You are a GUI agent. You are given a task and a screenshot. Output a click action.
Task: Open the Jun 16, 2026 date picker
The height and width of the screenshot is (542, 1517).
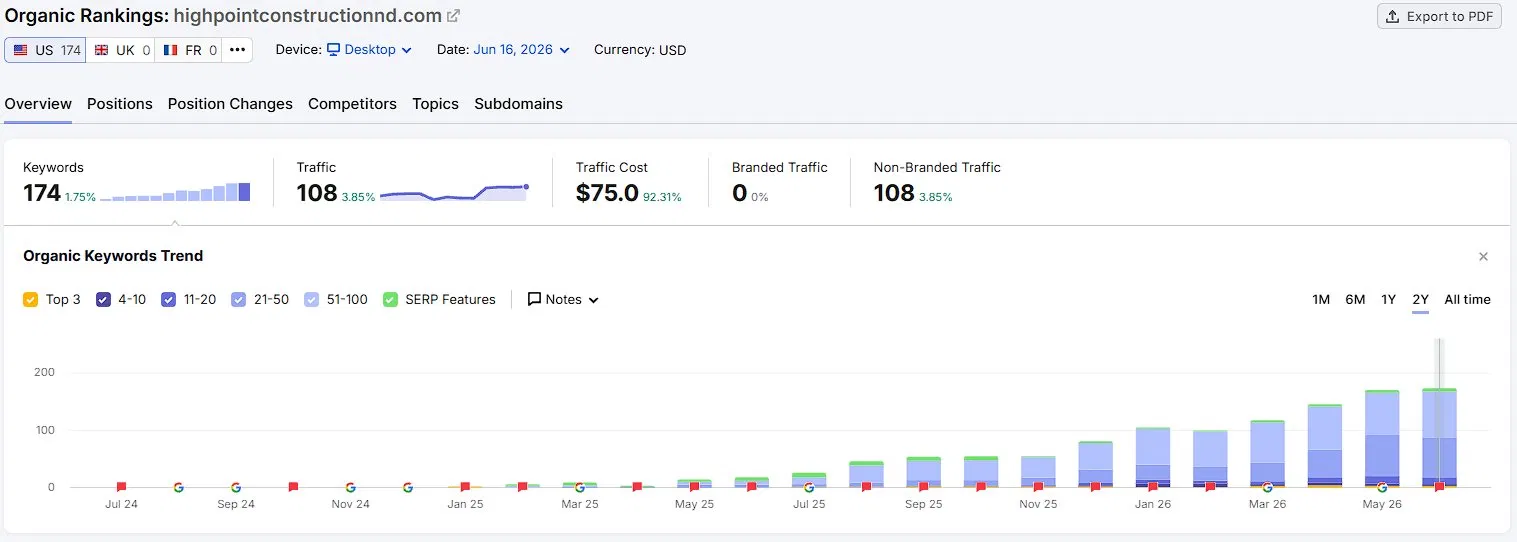click(x=521, y=50)
